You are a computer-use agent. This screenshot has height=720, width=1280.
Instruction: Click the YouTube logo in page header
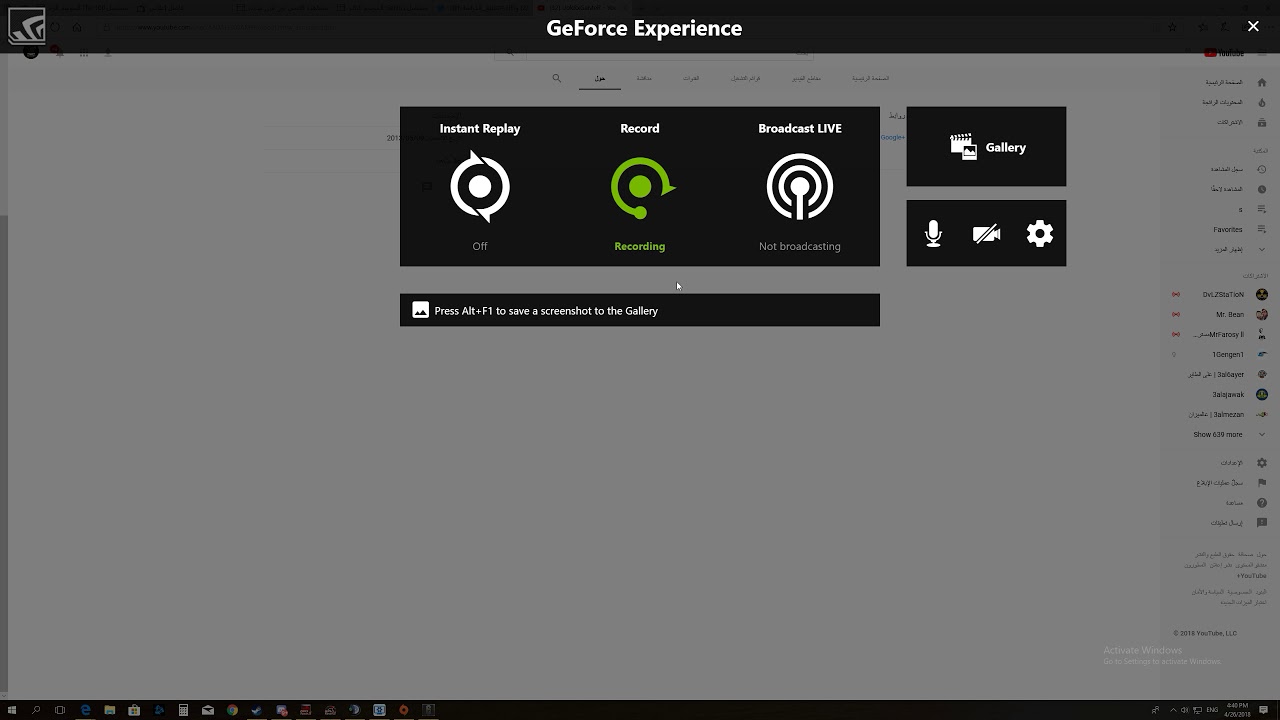point(1225,53)
